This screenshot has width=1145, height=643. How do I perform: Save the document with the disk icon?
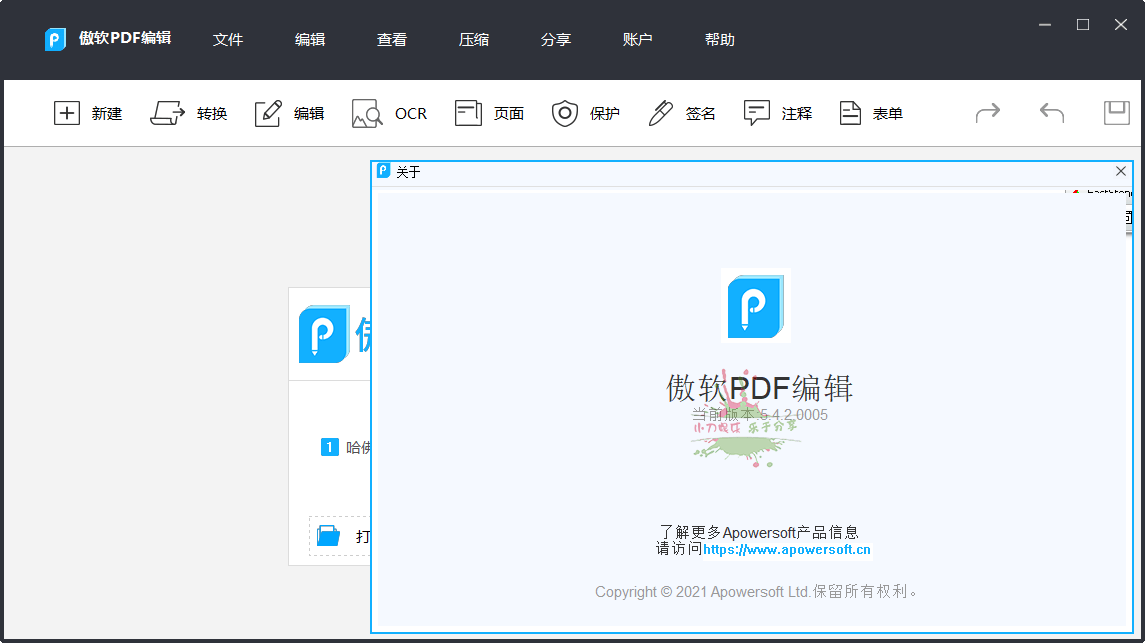(x=1116, y=113)
